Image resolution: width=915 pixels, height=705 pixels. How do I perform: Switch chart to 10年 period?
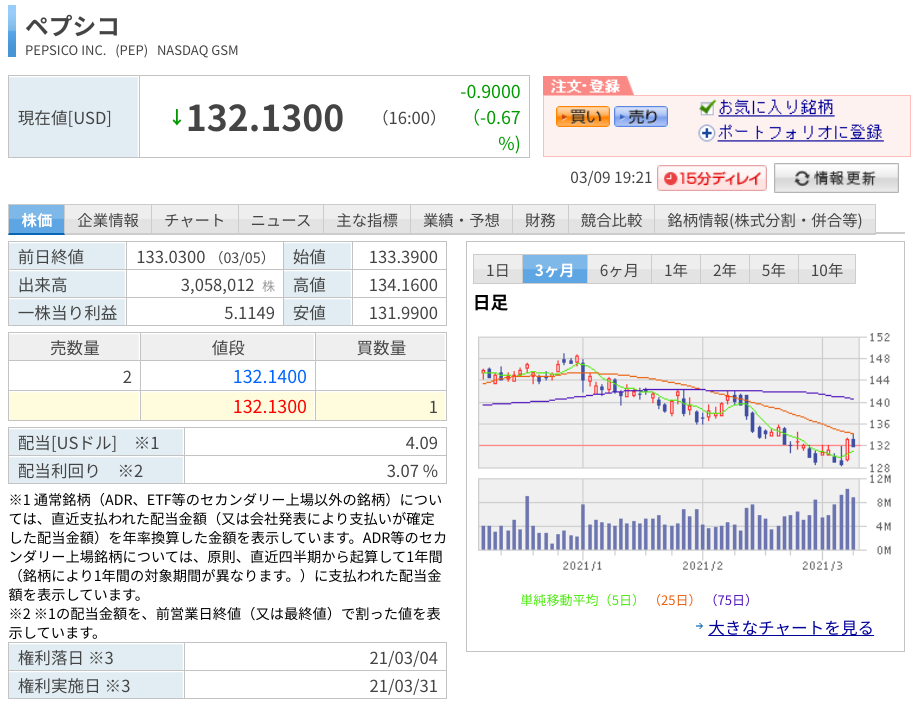tap(826, 270)
